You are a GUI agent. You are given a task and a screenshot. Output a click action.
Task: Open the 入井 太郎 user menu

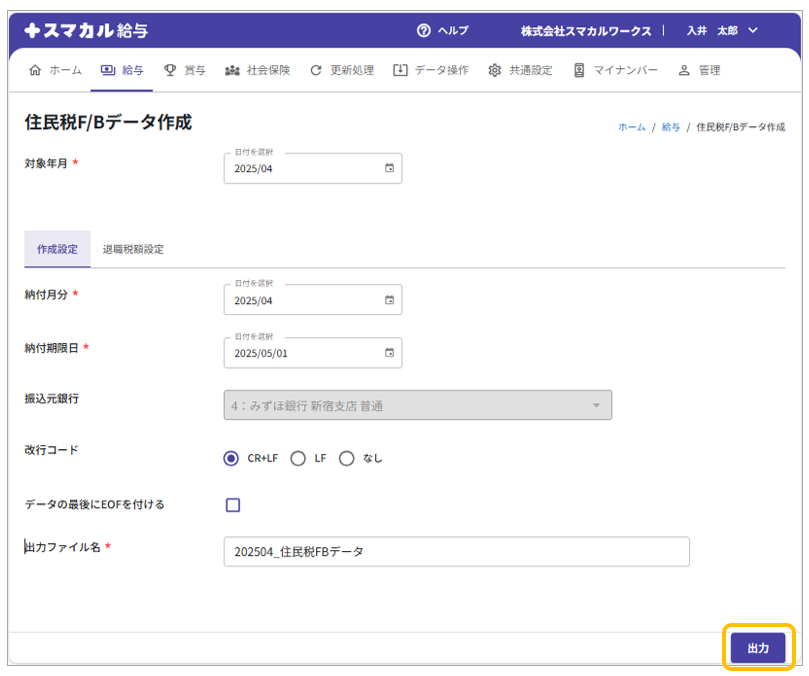[x=722, y=31]
